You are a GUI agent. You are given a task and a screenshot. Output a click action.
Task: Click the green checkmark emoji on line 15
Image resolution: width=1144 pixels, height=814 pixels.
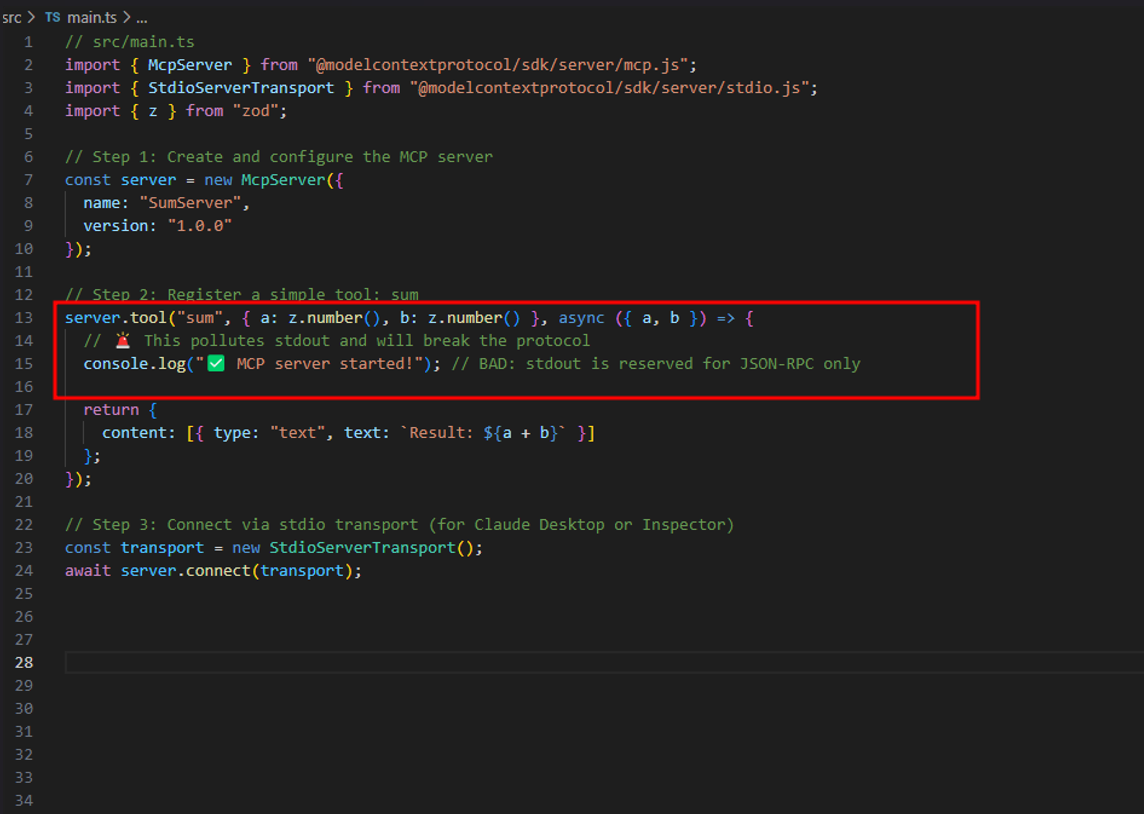point(216,364)
